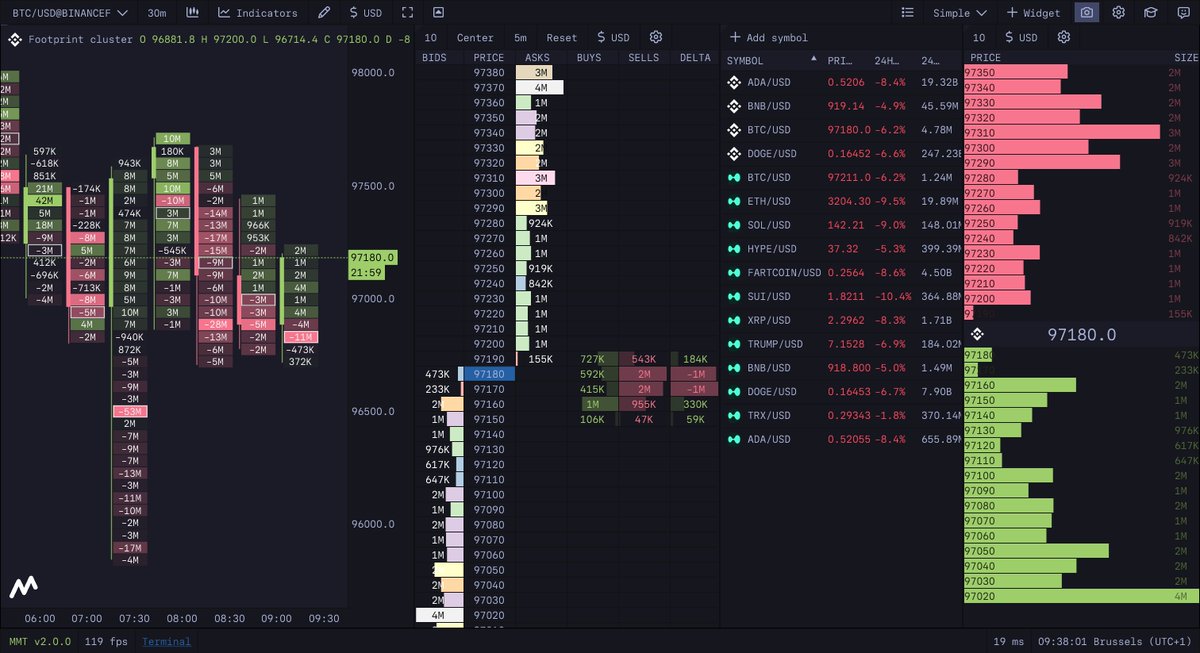The image size is (1200, 653).
Task: Toggle USD values in the order book panel
Action: (613, 37)
